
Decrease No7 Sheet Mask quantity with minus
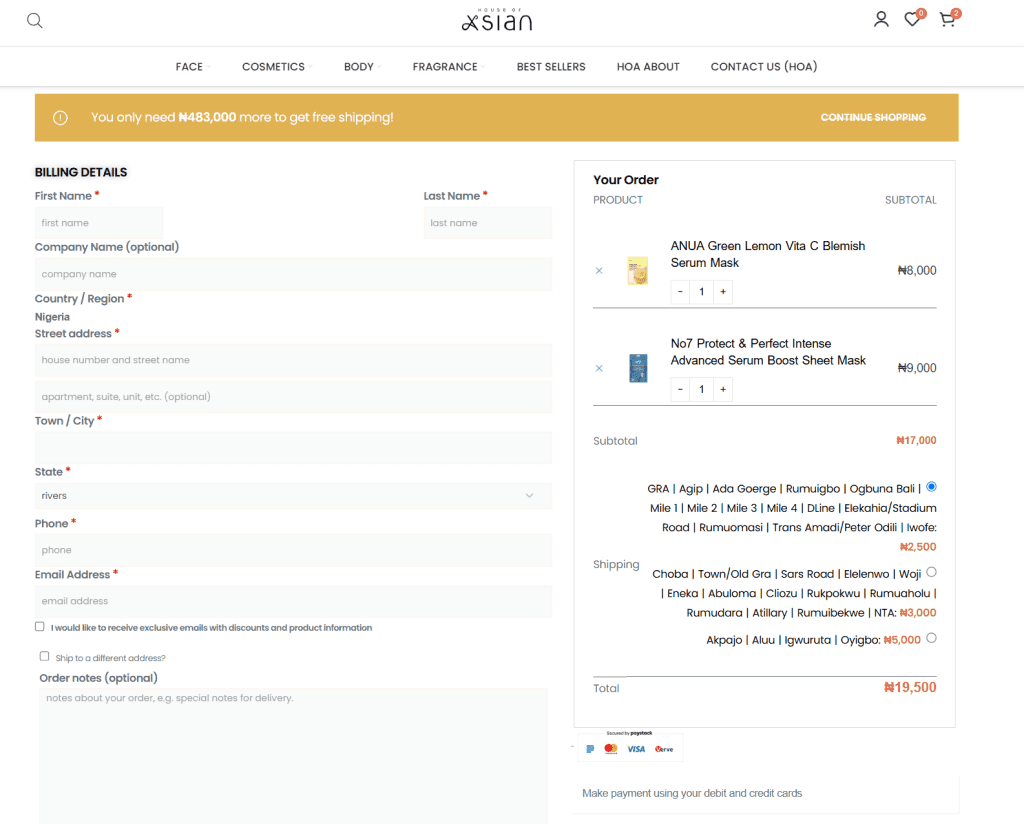681,389
